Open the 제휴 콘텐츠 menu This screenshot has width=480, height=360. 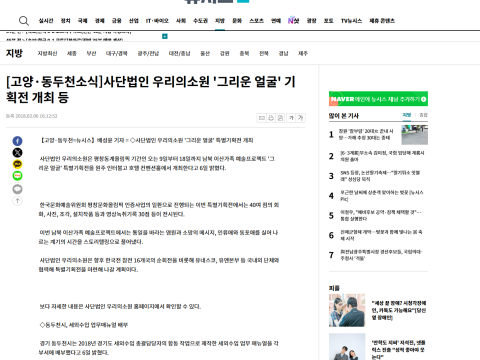click(382, 21)
